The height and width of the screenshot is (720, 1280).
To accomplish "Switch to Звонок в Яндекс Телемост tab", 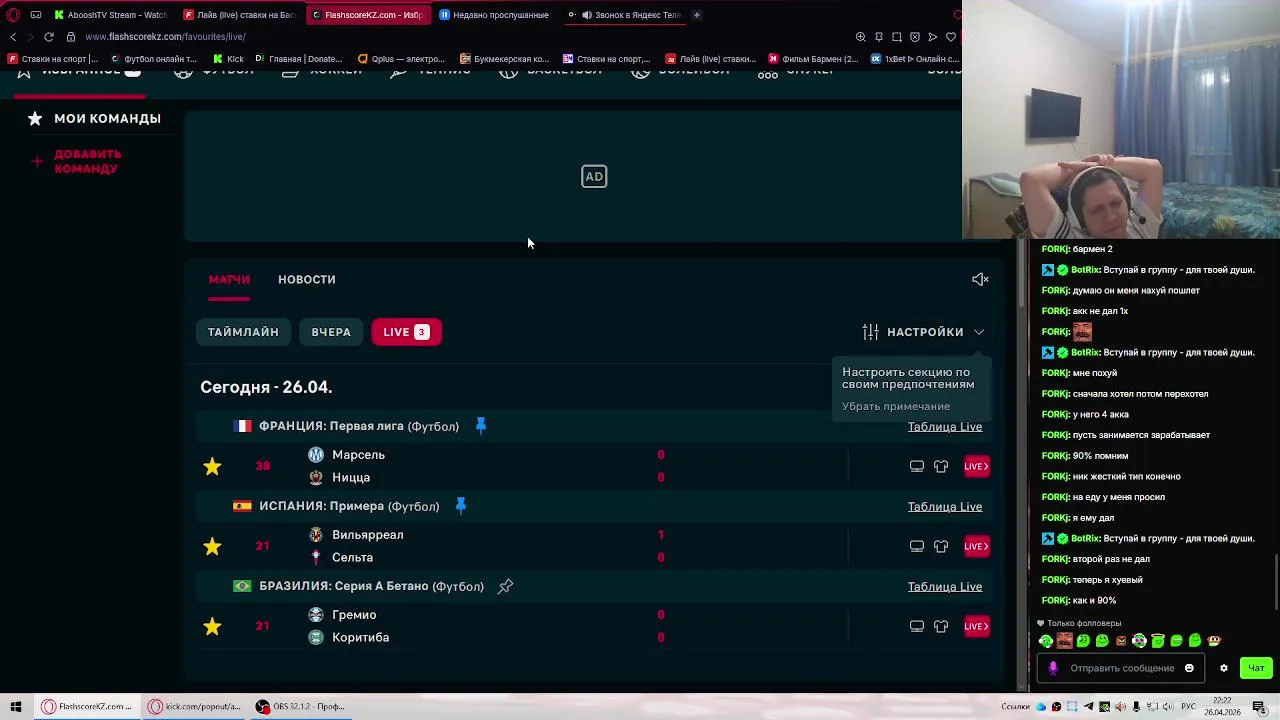I will point(623,15).
